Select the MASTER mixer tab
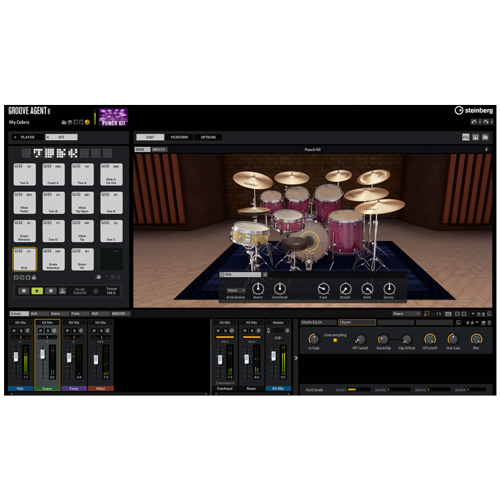 click(120, 314)
